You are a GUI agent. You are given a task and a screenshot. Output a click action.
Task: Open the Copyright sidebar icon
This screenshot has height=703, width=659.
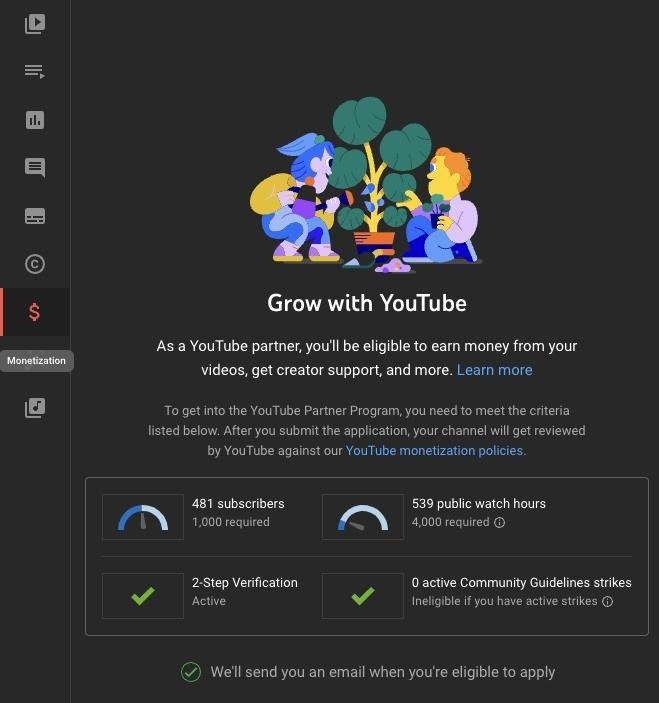pos(35,264)
